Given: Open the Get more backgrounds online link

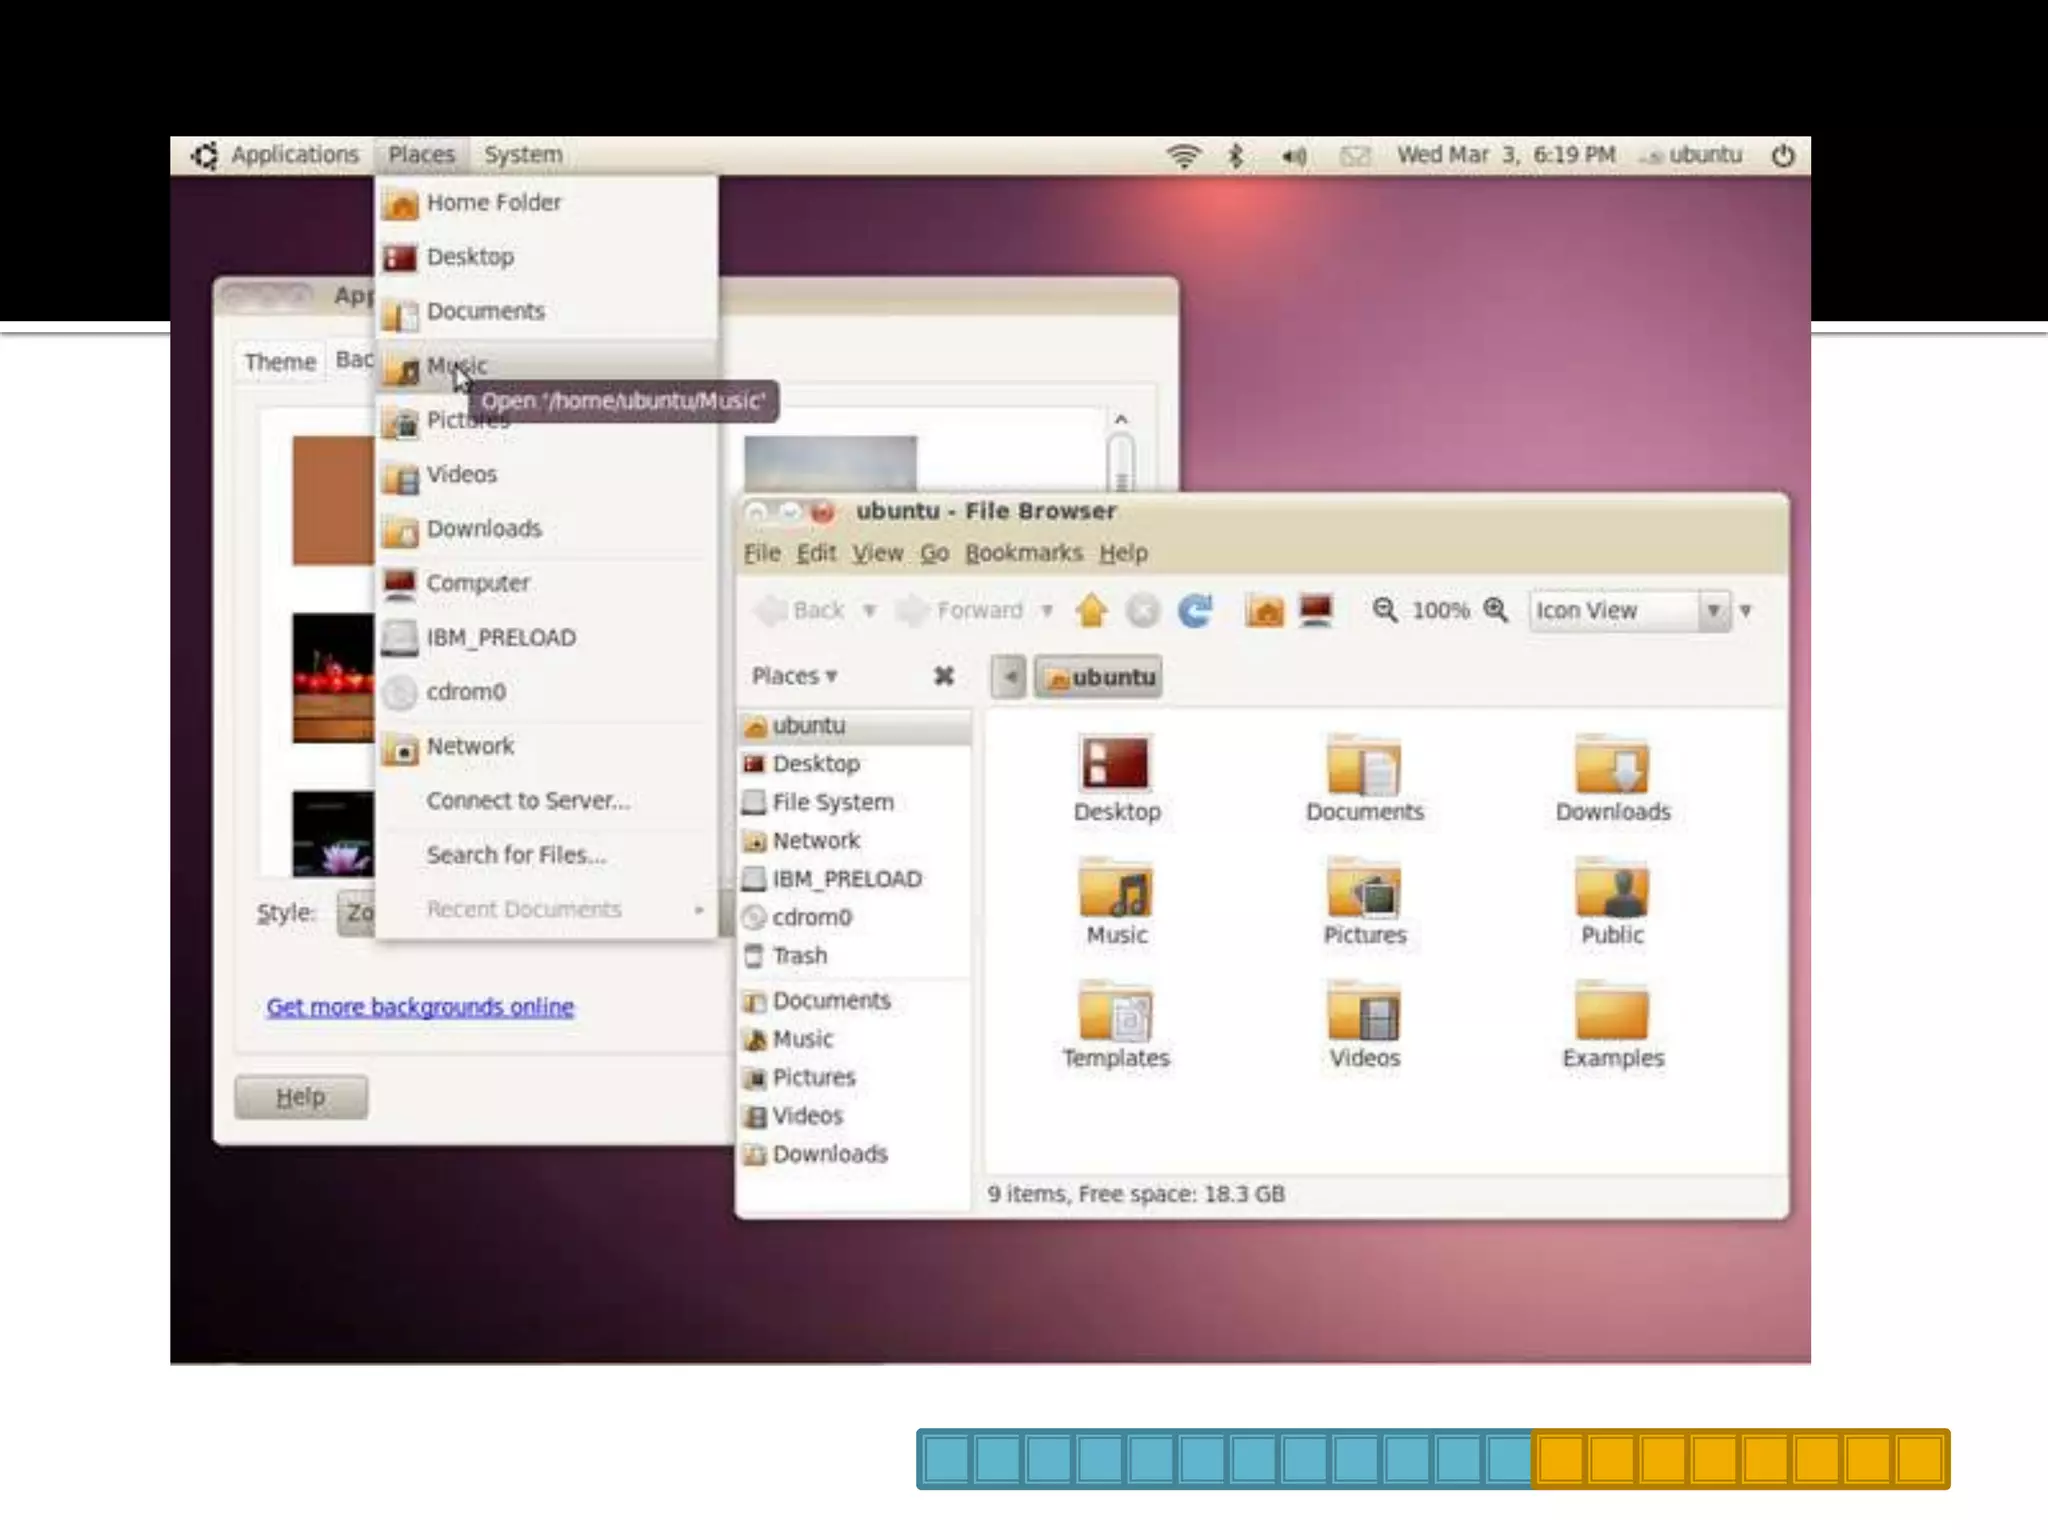Looking at the screenshot, I should point(420,1007).
